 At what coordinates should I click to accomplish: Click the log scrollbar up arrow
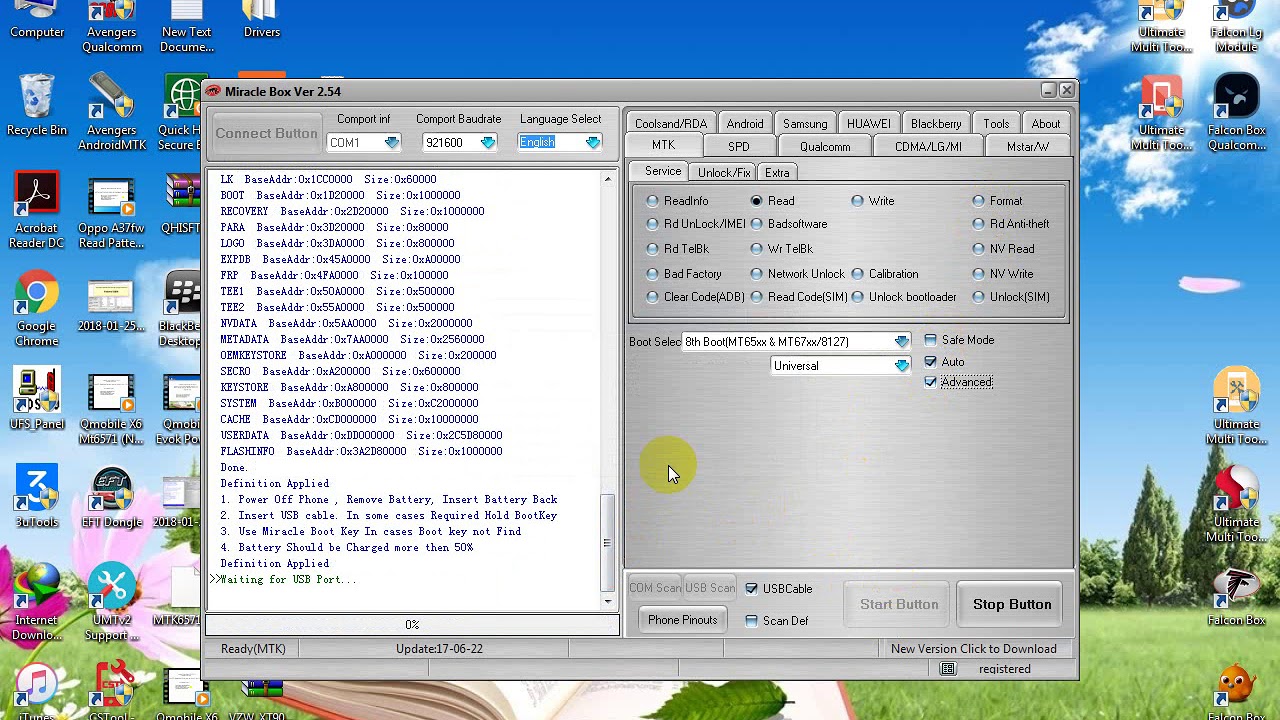tap(607, 180)
